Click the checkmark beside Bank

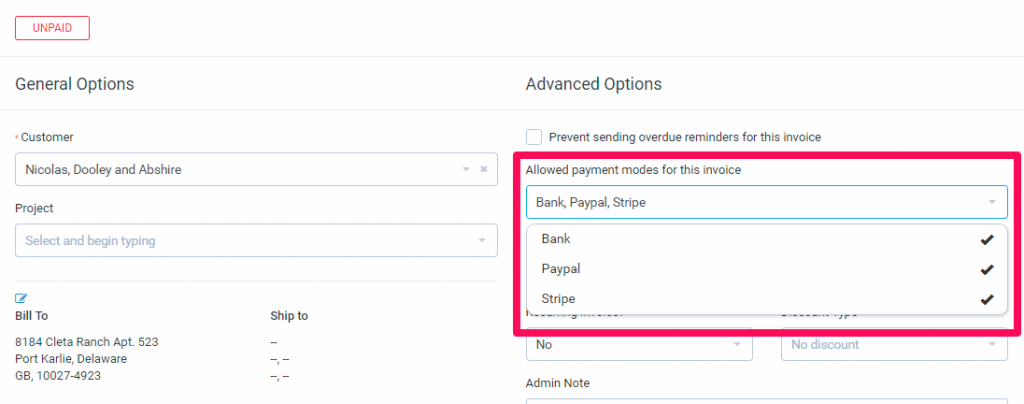pos(987,240)
